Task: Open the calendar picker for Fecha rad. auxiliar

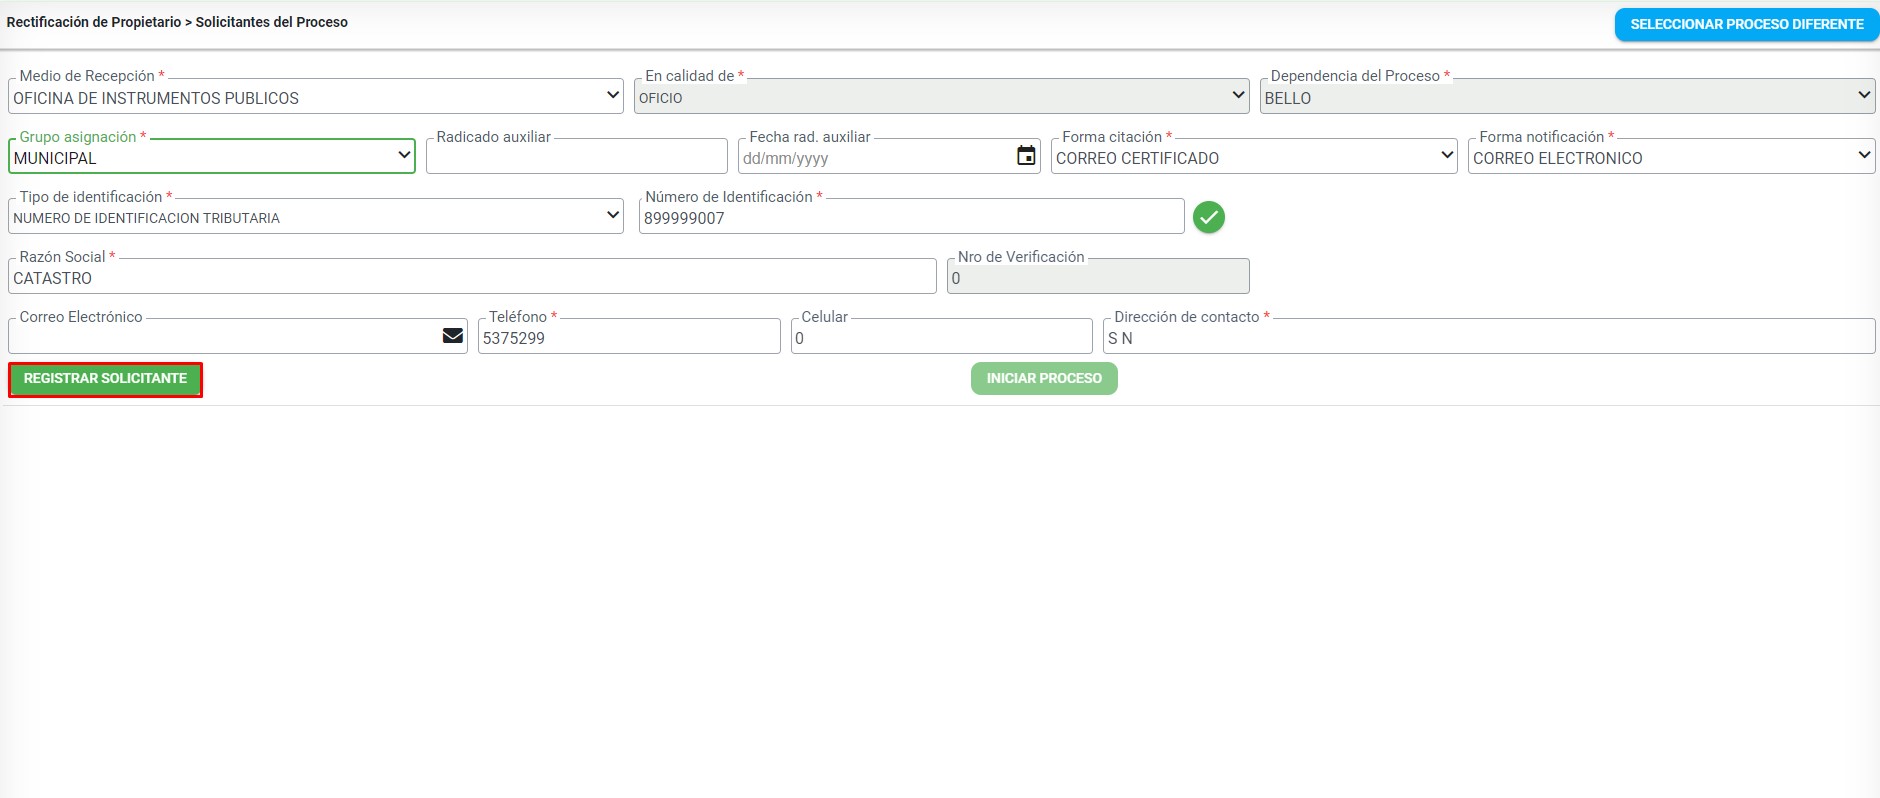Action: point(1026,156)
